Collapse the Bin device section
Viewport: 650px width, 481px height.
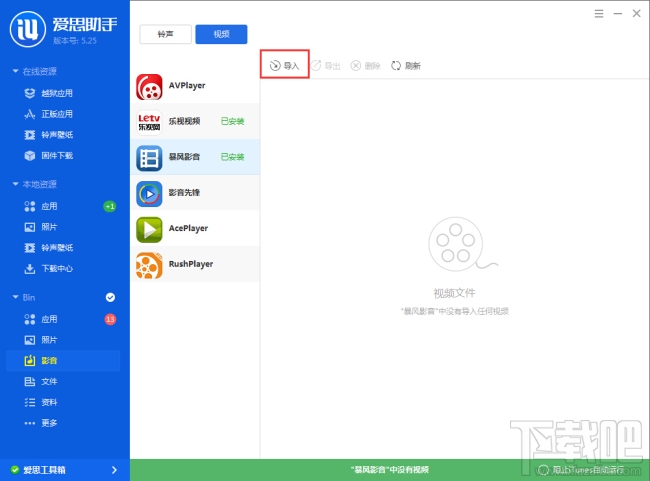tap(15, 297)
